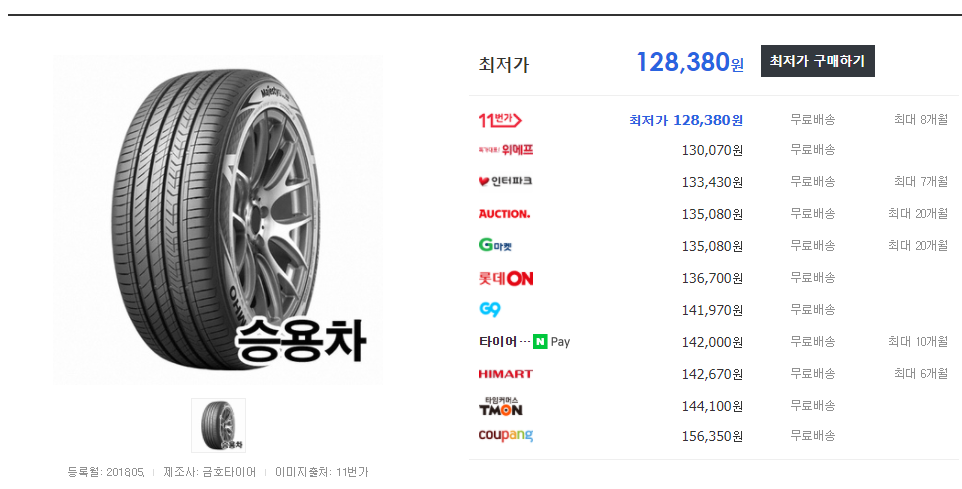
Task: Click the 등록월: 2018.05 text
Action: [x=106, y=472]
